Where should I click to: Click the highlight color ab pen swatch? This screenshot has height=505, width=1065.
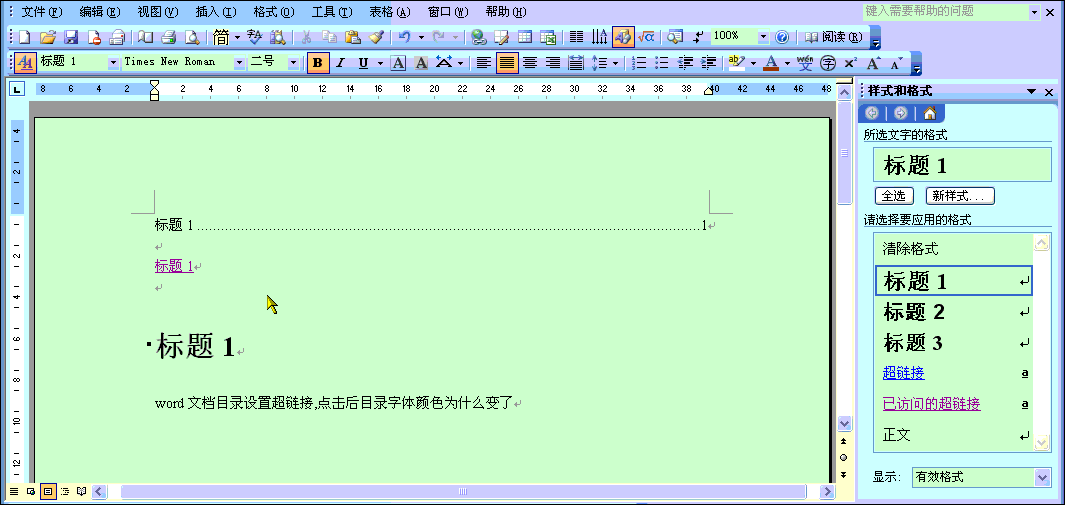(x=736, y=63)
